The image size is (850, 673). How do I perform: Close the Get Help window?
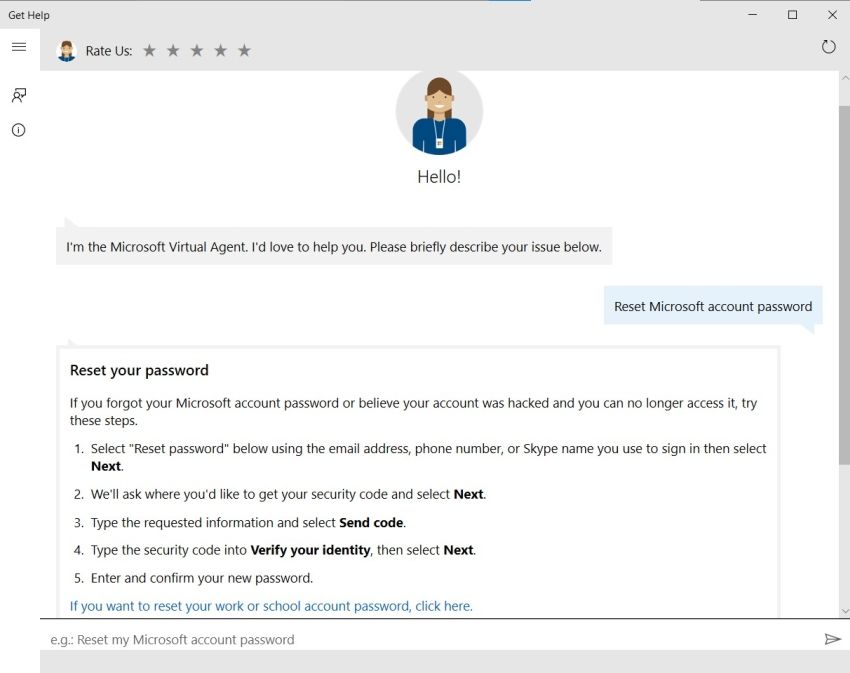tap(833, 15)
